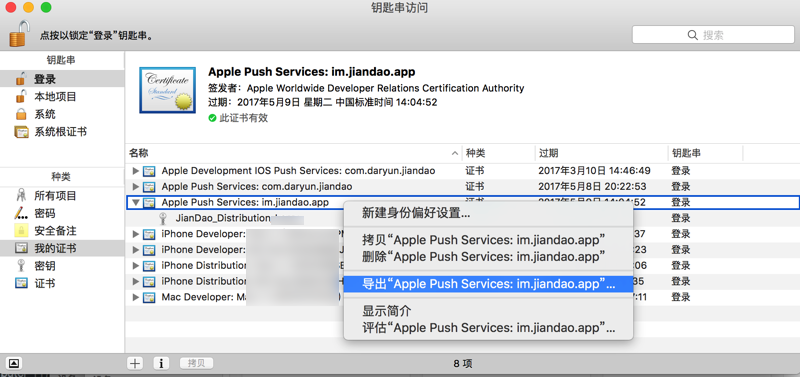Click note icon next to 安全备注
Image resolution: width=800 pixels, height=377 pixels.
click(21, 231)
